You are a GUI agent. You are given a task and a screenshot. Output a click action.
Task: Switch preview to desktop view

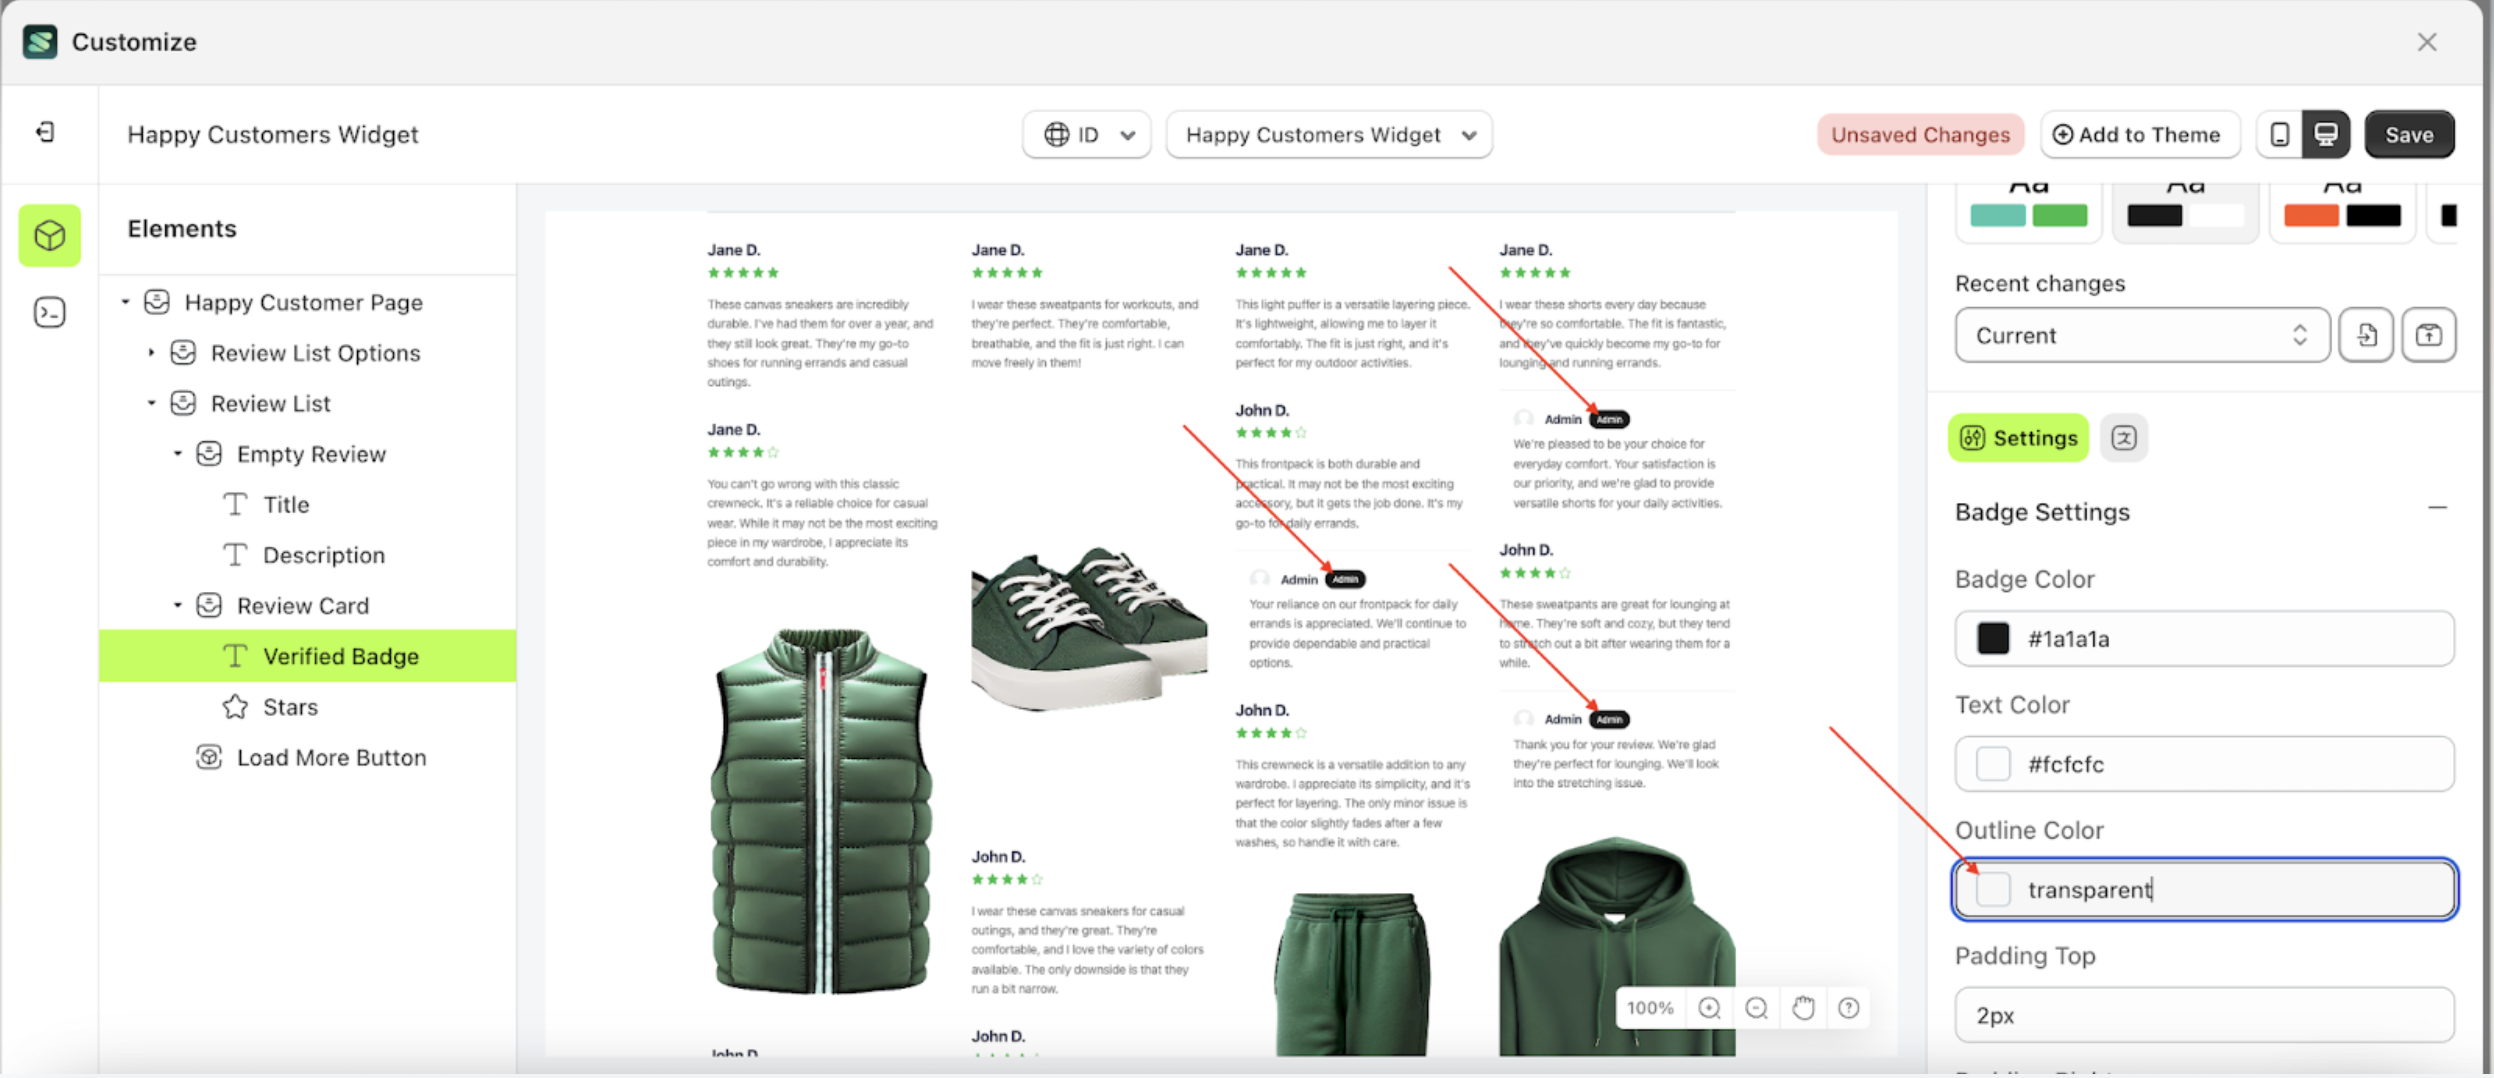tap(2328, 133)
